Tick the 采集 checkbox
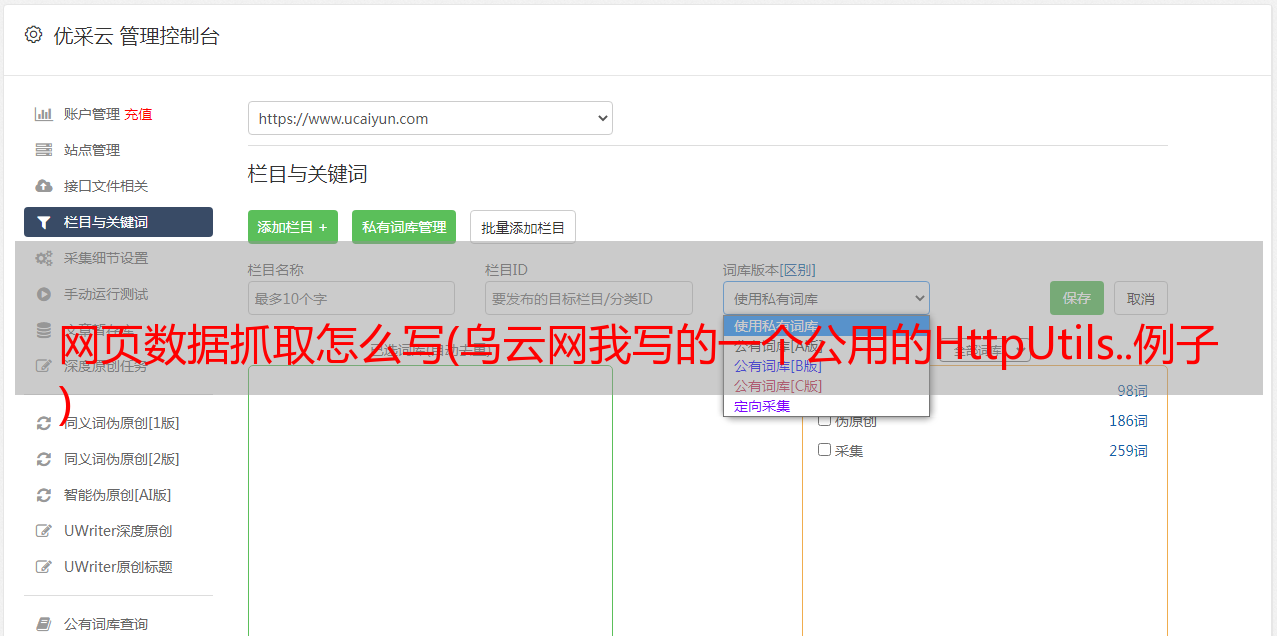This screenshot has height=636, width=1277. point(825,450)
